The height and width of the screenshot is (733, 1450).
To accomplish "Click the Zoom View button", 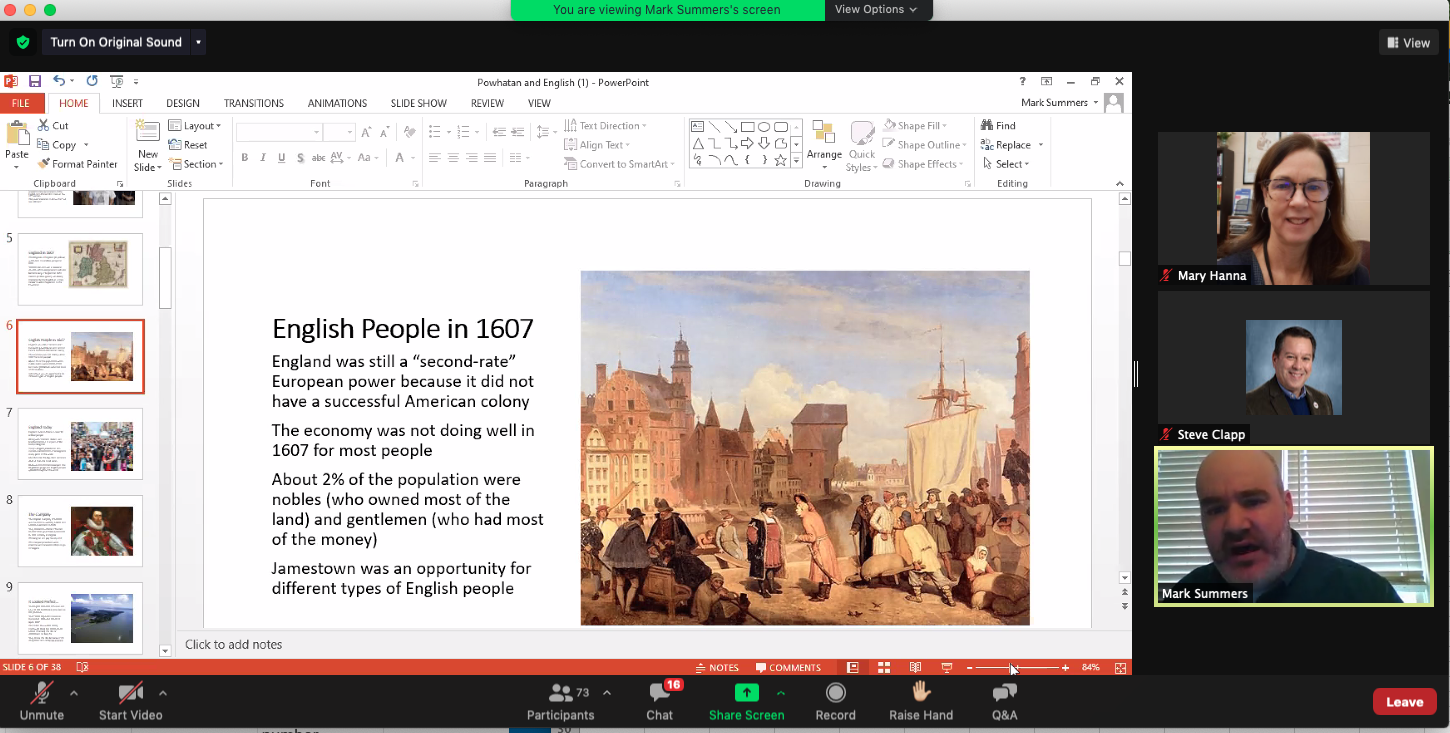I will pos(1409,42).
